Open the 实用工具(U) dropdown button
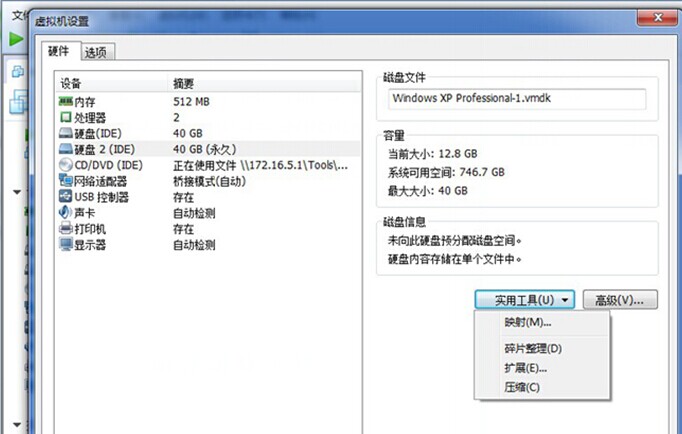The image size is (682, 434). pos(525,300)
